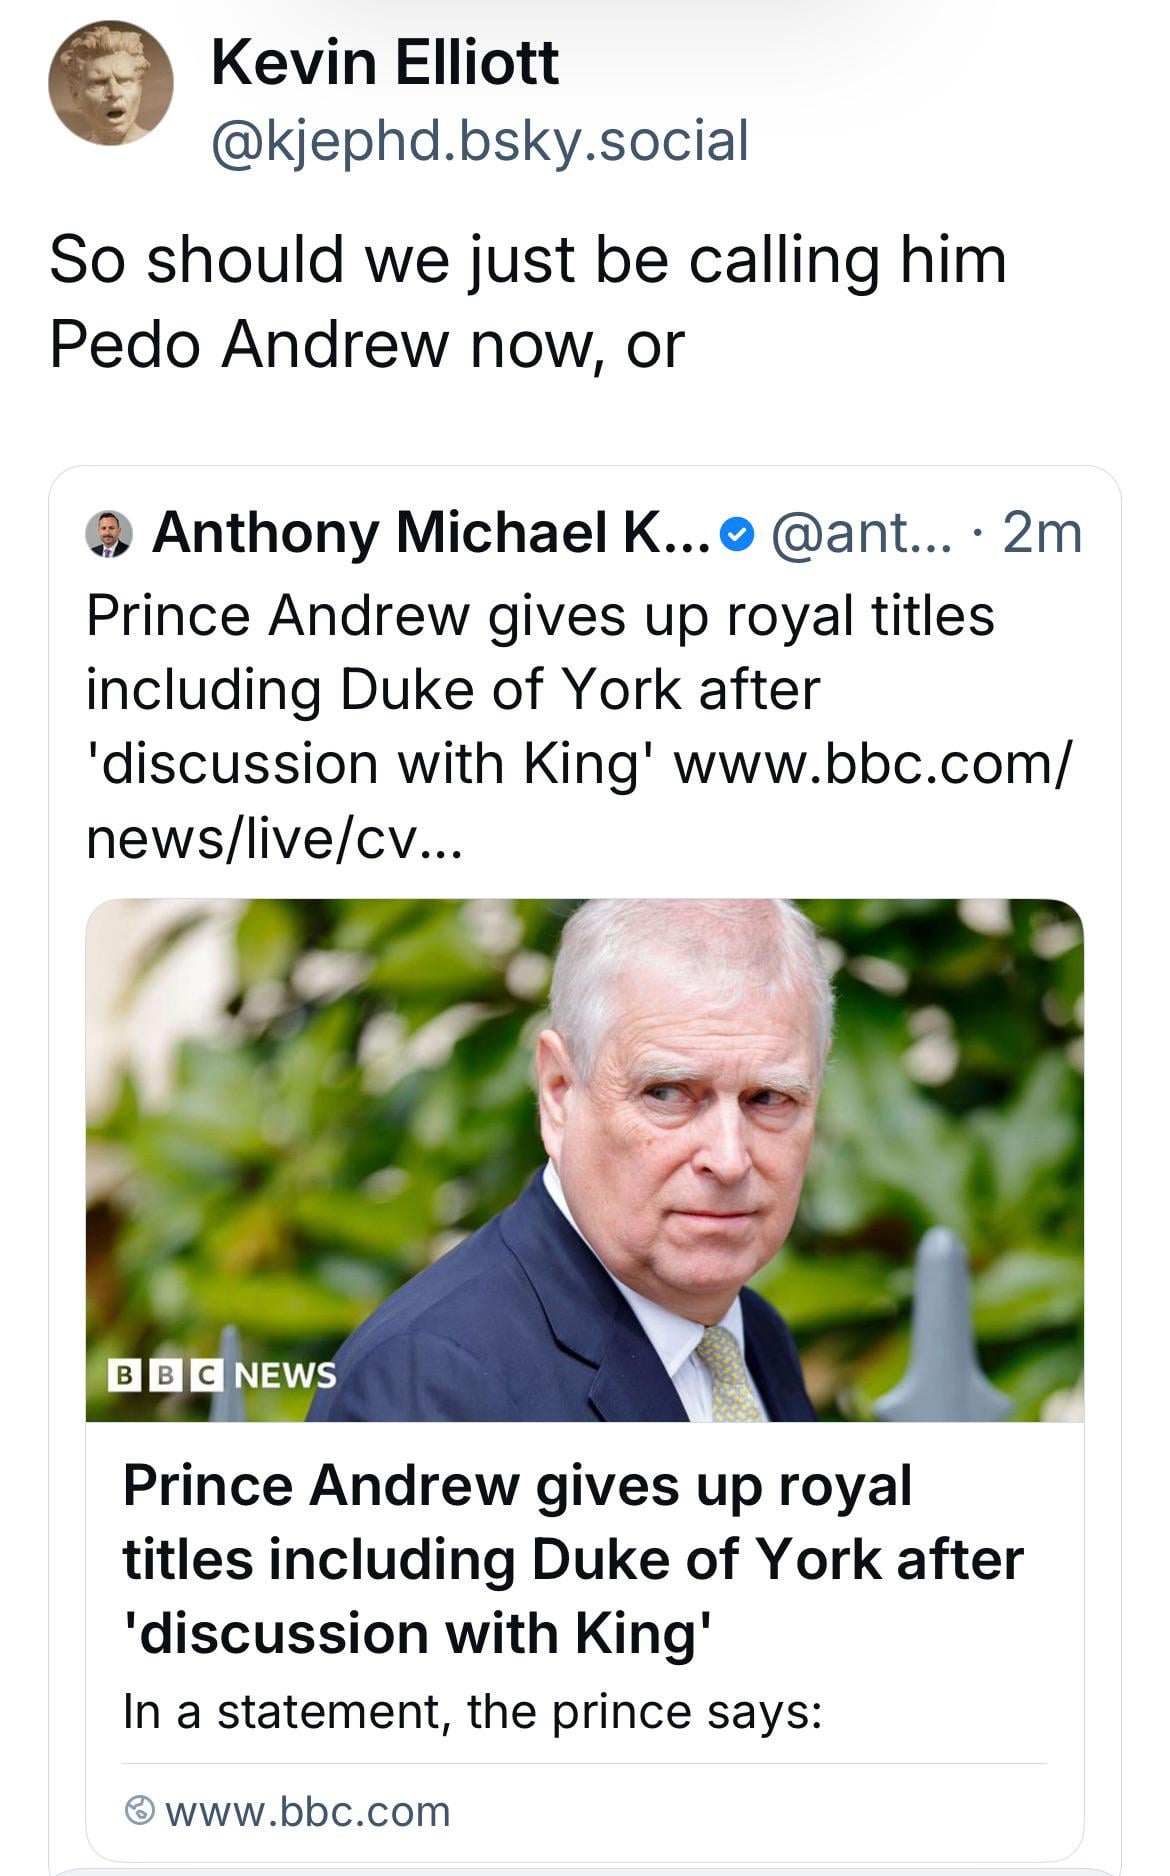Open the www.bbc.com/news/live link in quoted text
Viewport: 1170px width, 1876px height.
tap(872, 764)
